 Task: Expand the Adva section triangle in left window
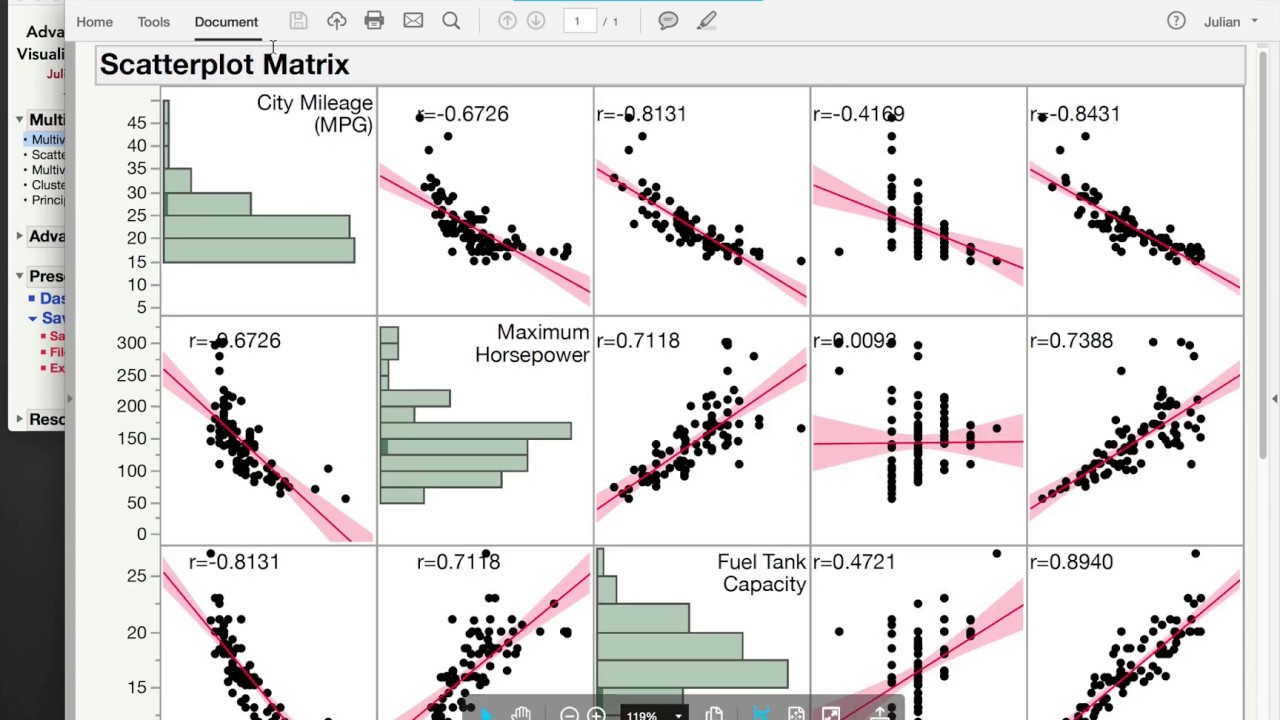(x=19, y=236)
